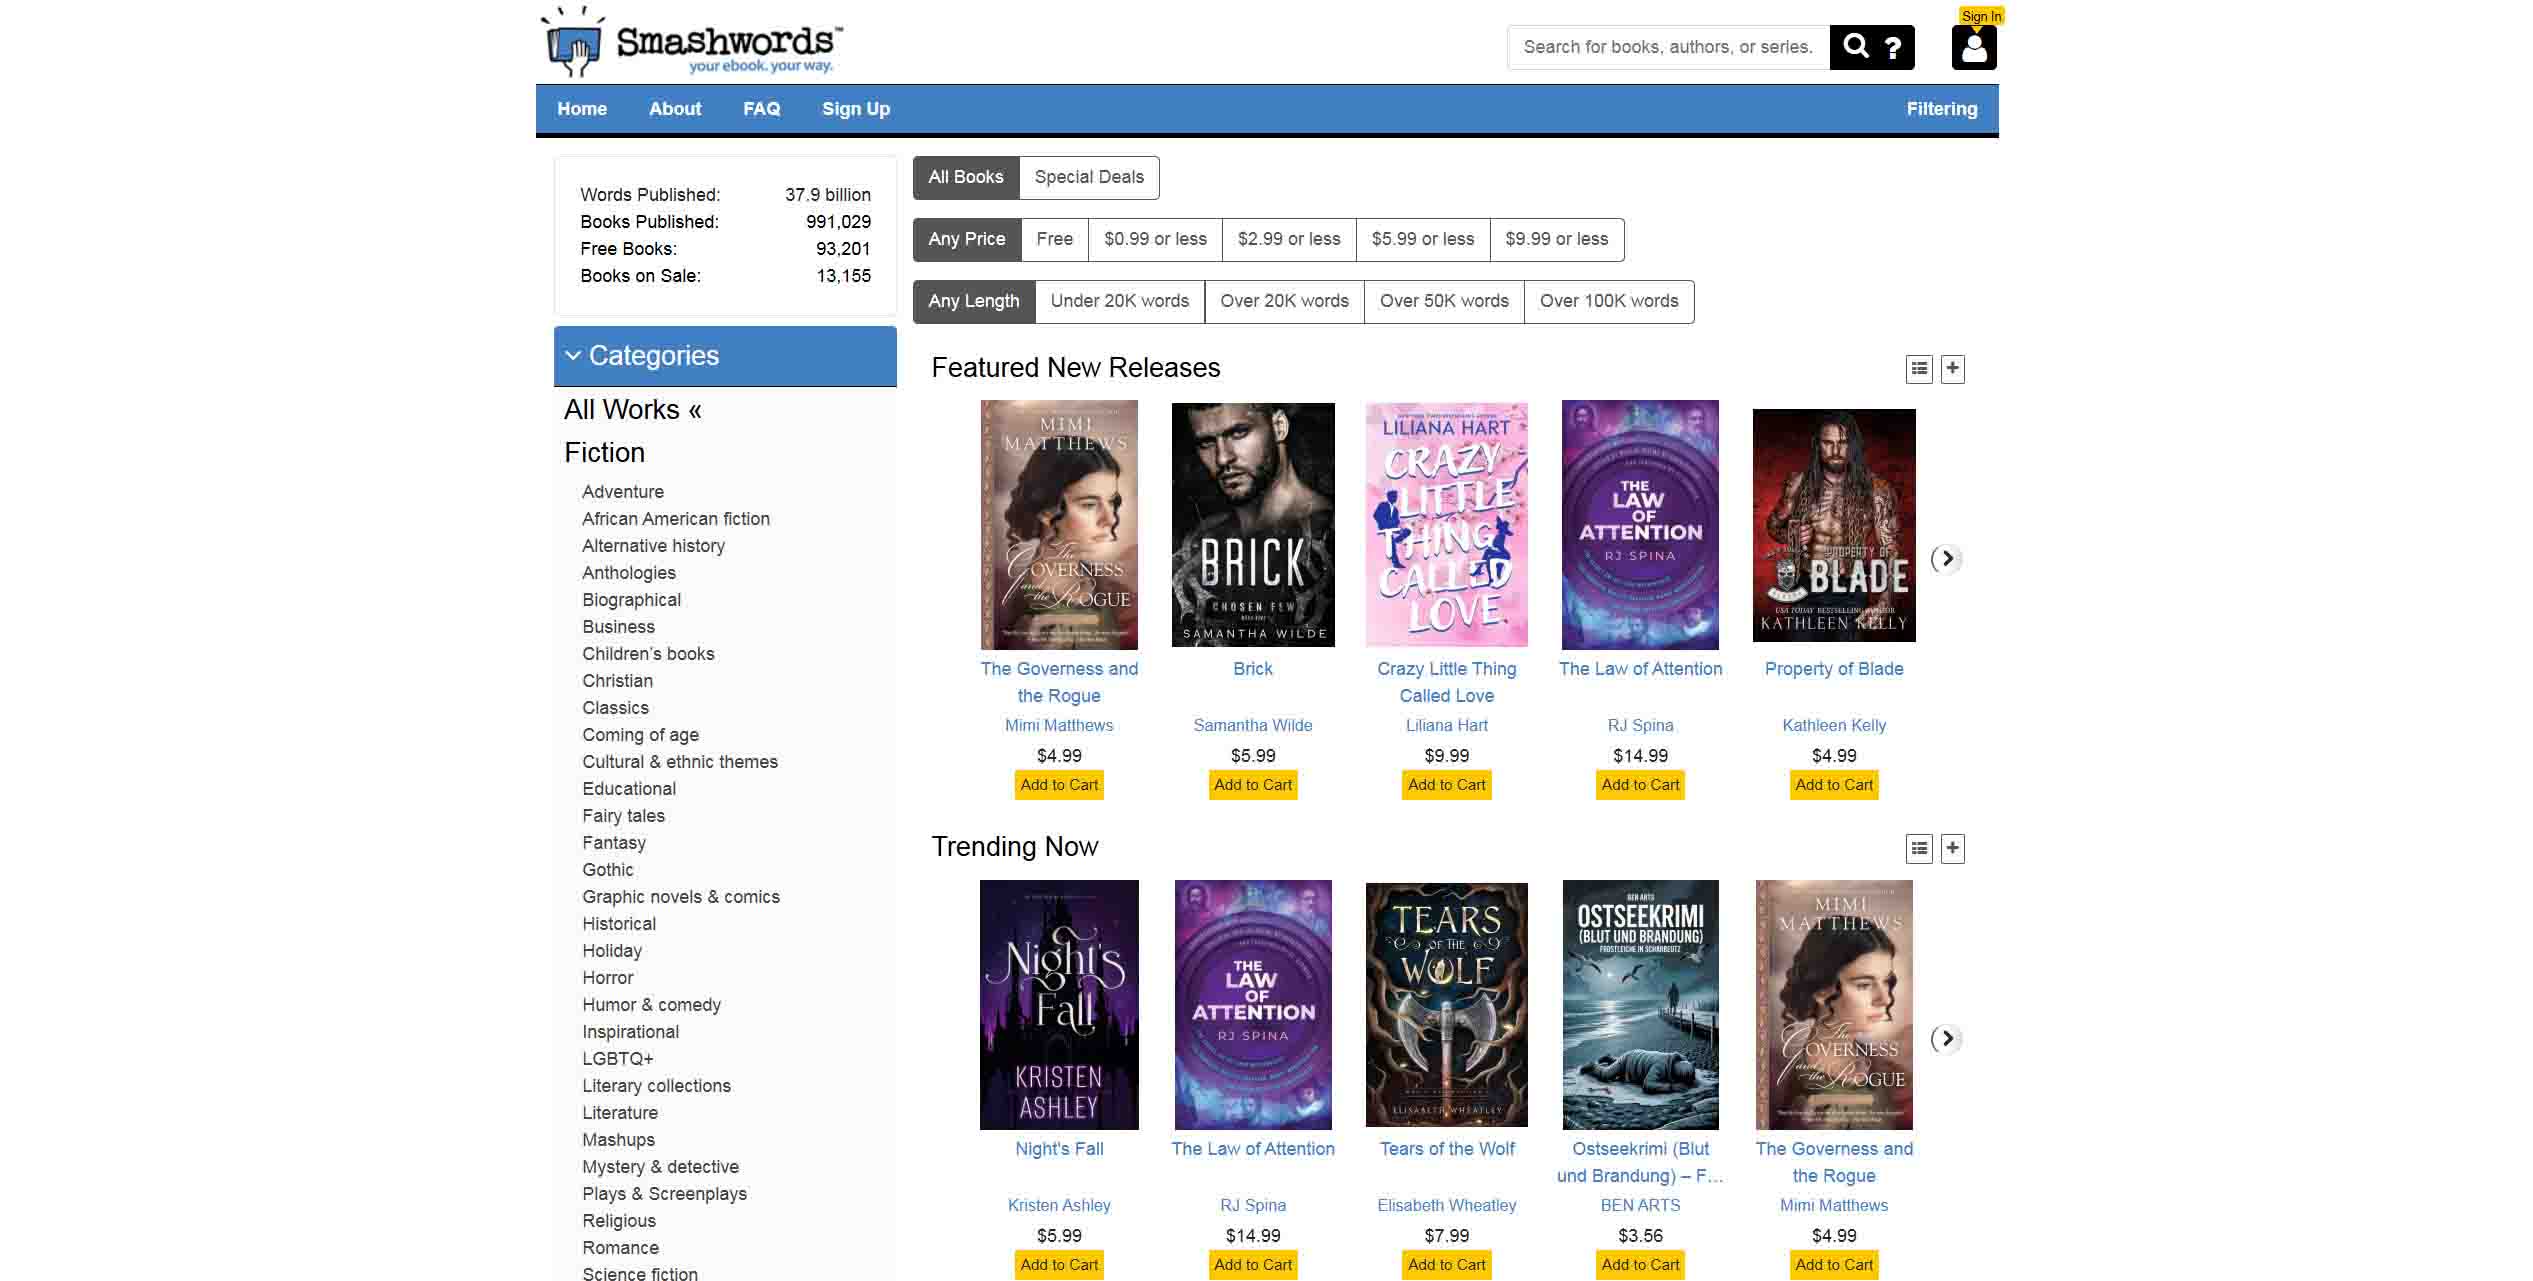This screenshot has height=1281, width=2533.
Task: Select Any Length filter
Action: 974,301
